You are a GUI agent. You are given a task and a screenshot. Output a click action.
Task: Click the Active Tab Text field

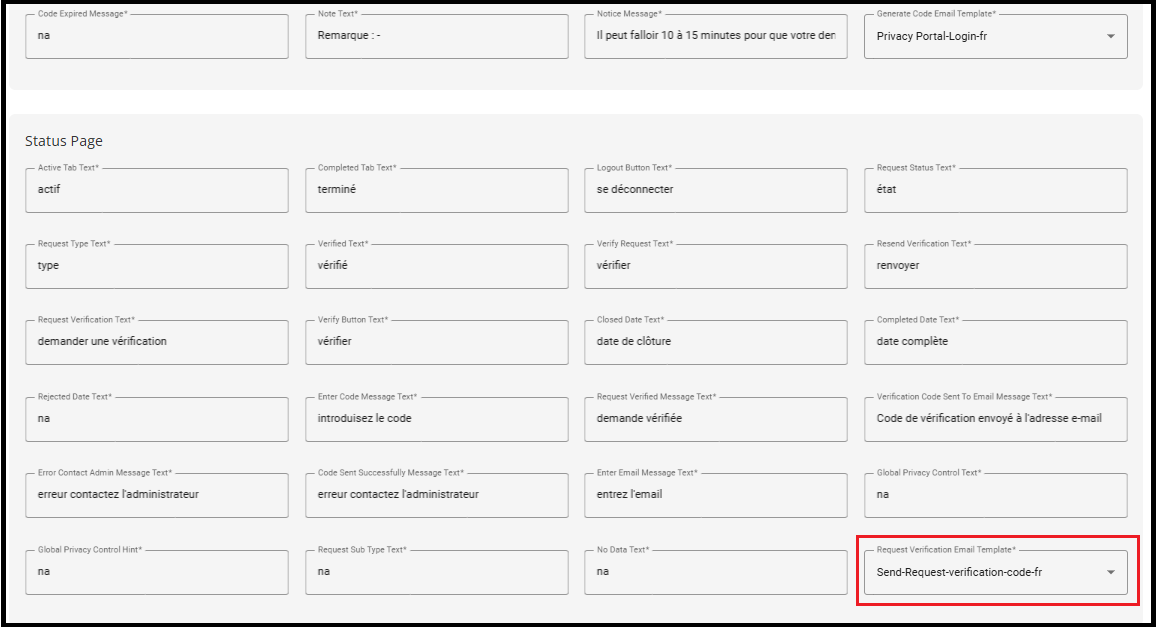(157, 190)
